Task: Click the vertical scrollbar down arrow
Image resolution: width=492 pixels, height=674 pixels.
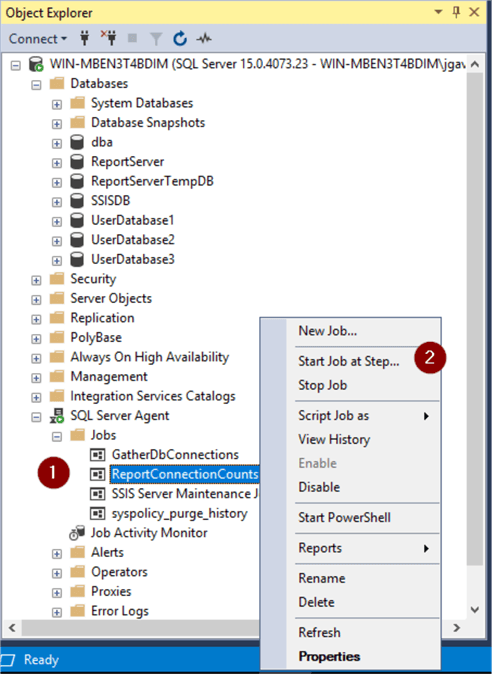Action: (x=474, y=610)
